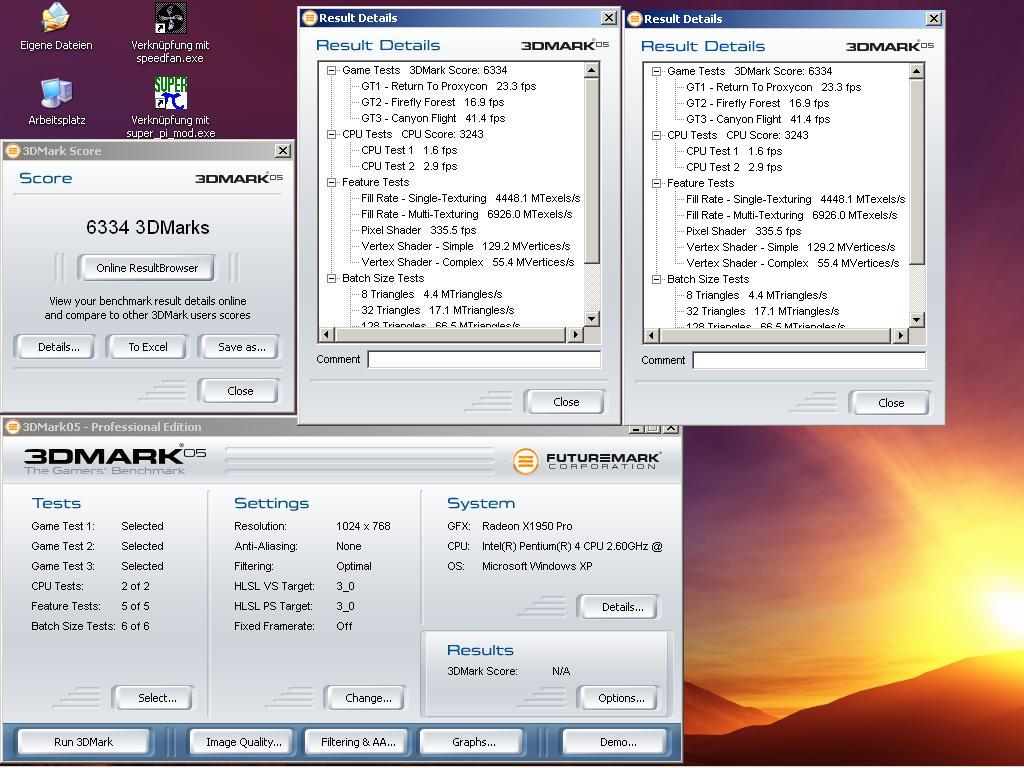Open Options... in the Results panel

620,697
